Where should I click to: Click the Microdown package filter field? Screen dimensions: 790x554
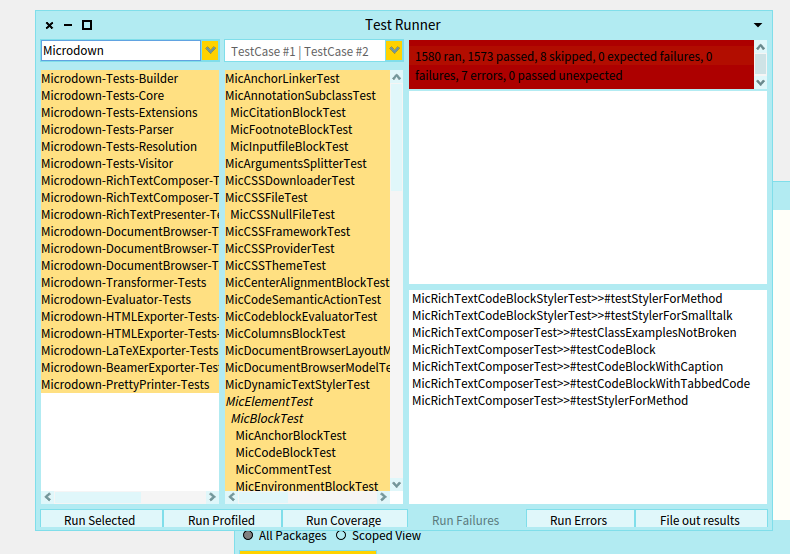click(x=121, y=50)
